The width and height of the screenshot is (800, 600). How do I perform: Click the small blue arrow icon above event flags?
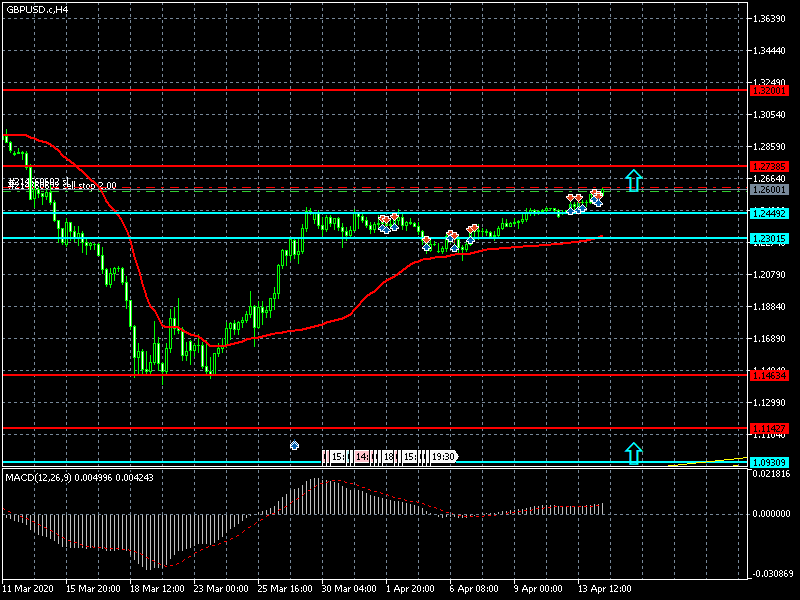pos(294,445)
